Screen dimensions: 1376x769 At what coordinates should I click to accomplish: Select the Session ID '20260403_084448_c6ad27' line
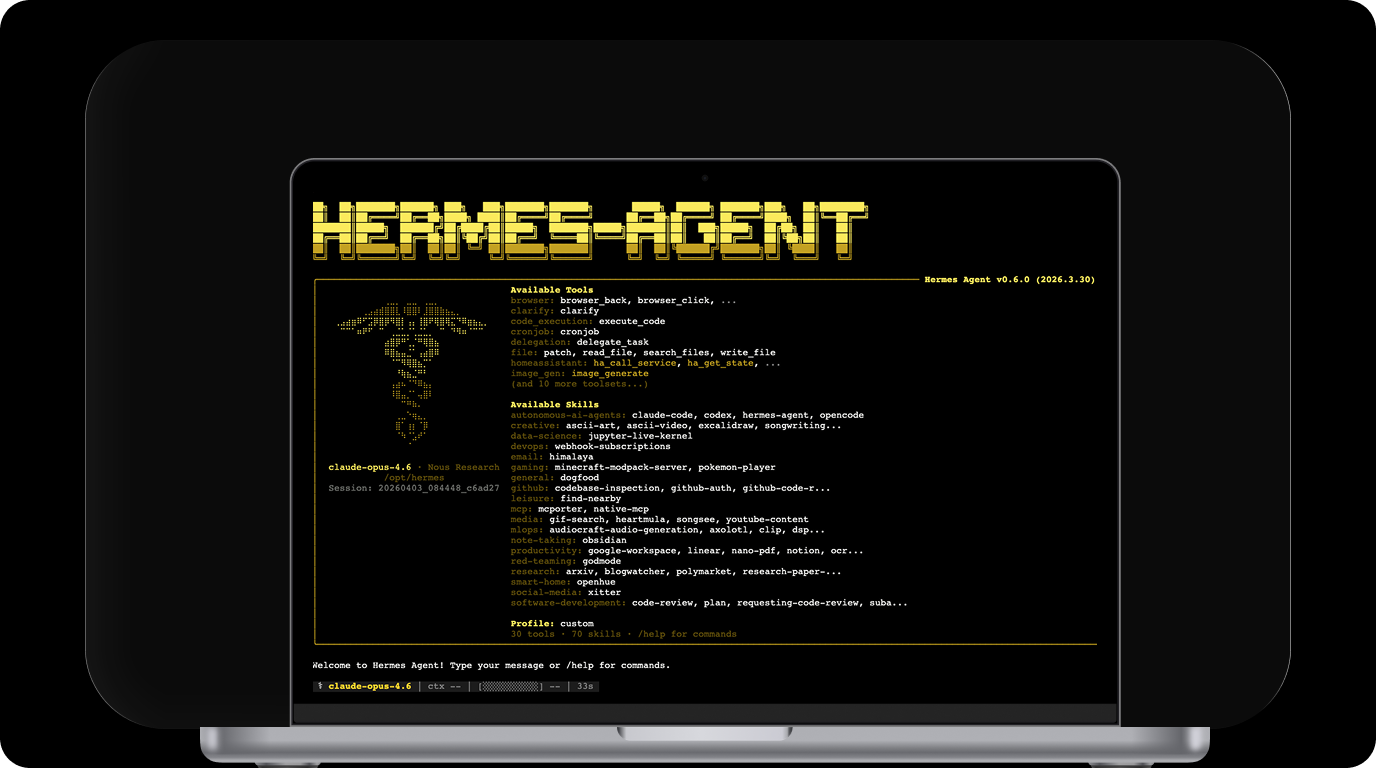[x=414, y=488]
